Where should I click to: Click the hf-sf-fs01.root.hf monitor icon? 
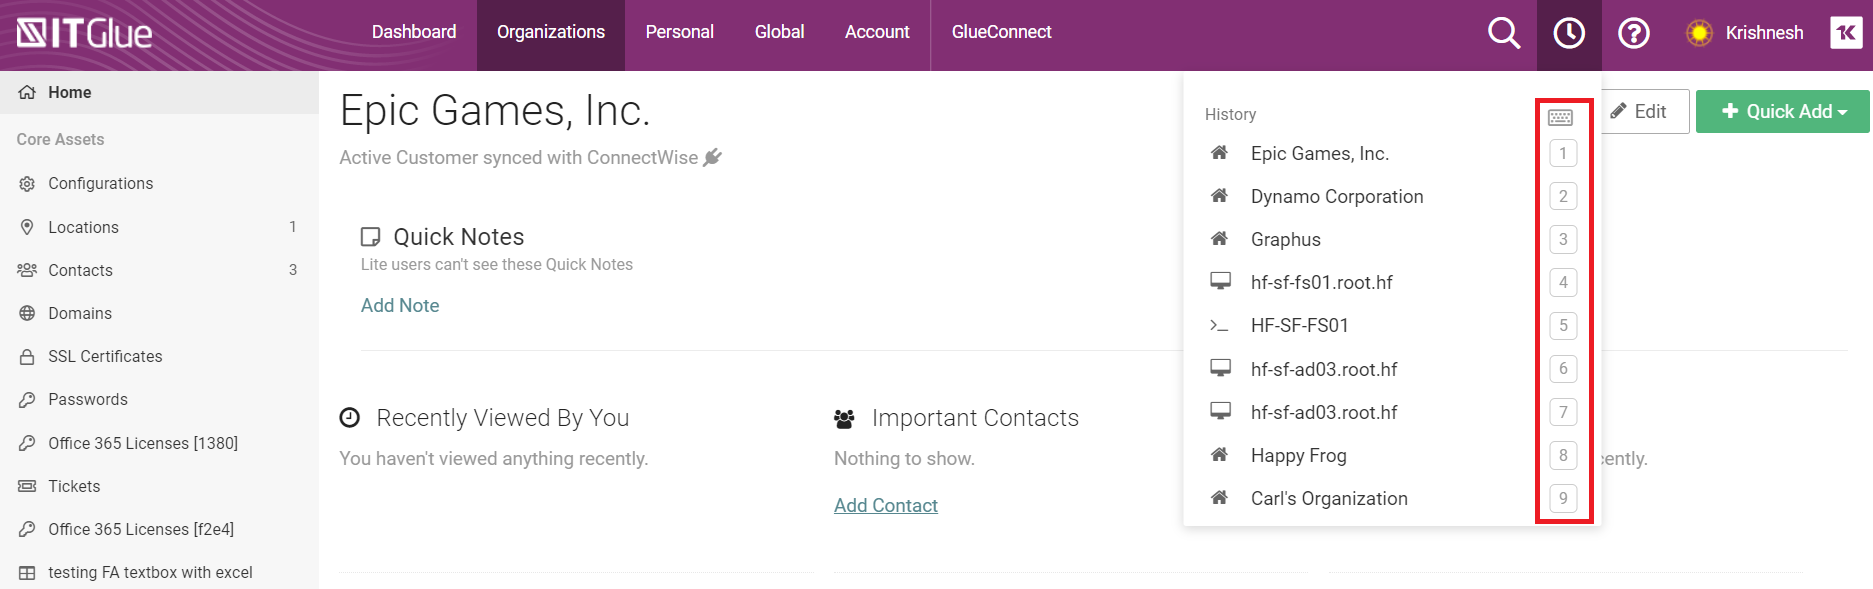(1220, 281)
